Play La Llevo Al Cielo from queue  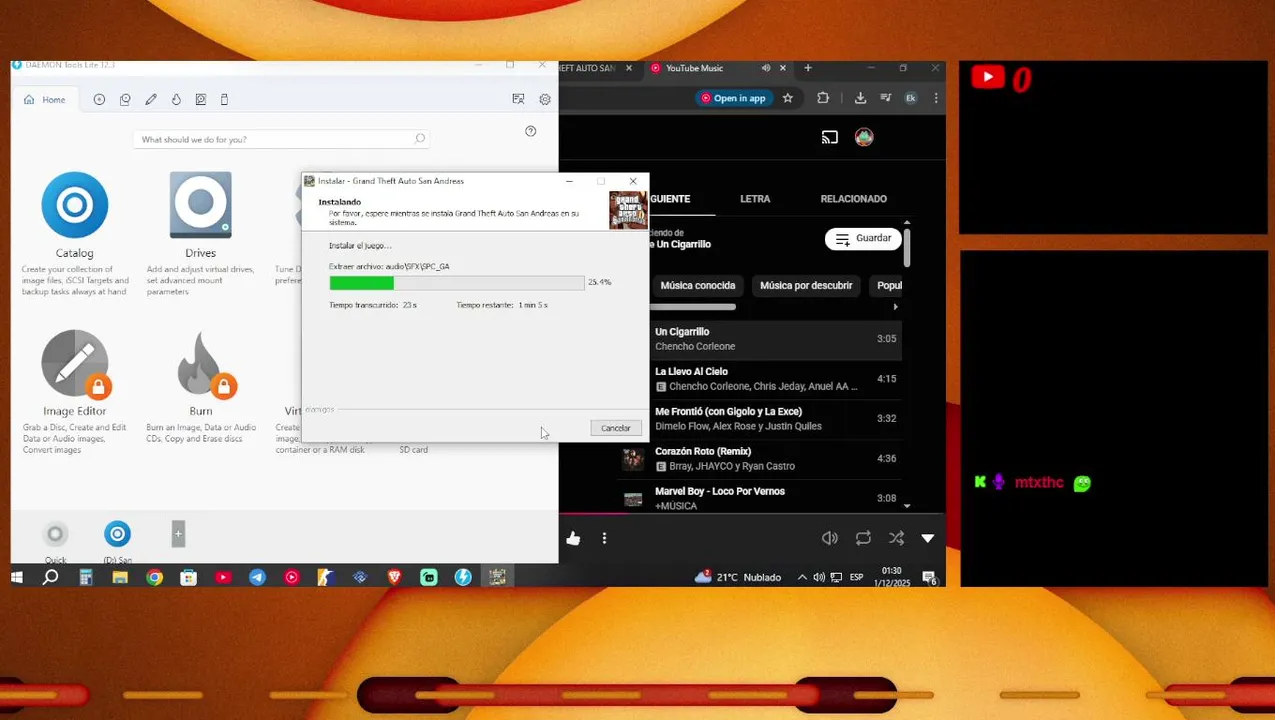click(x=760, y=379)
